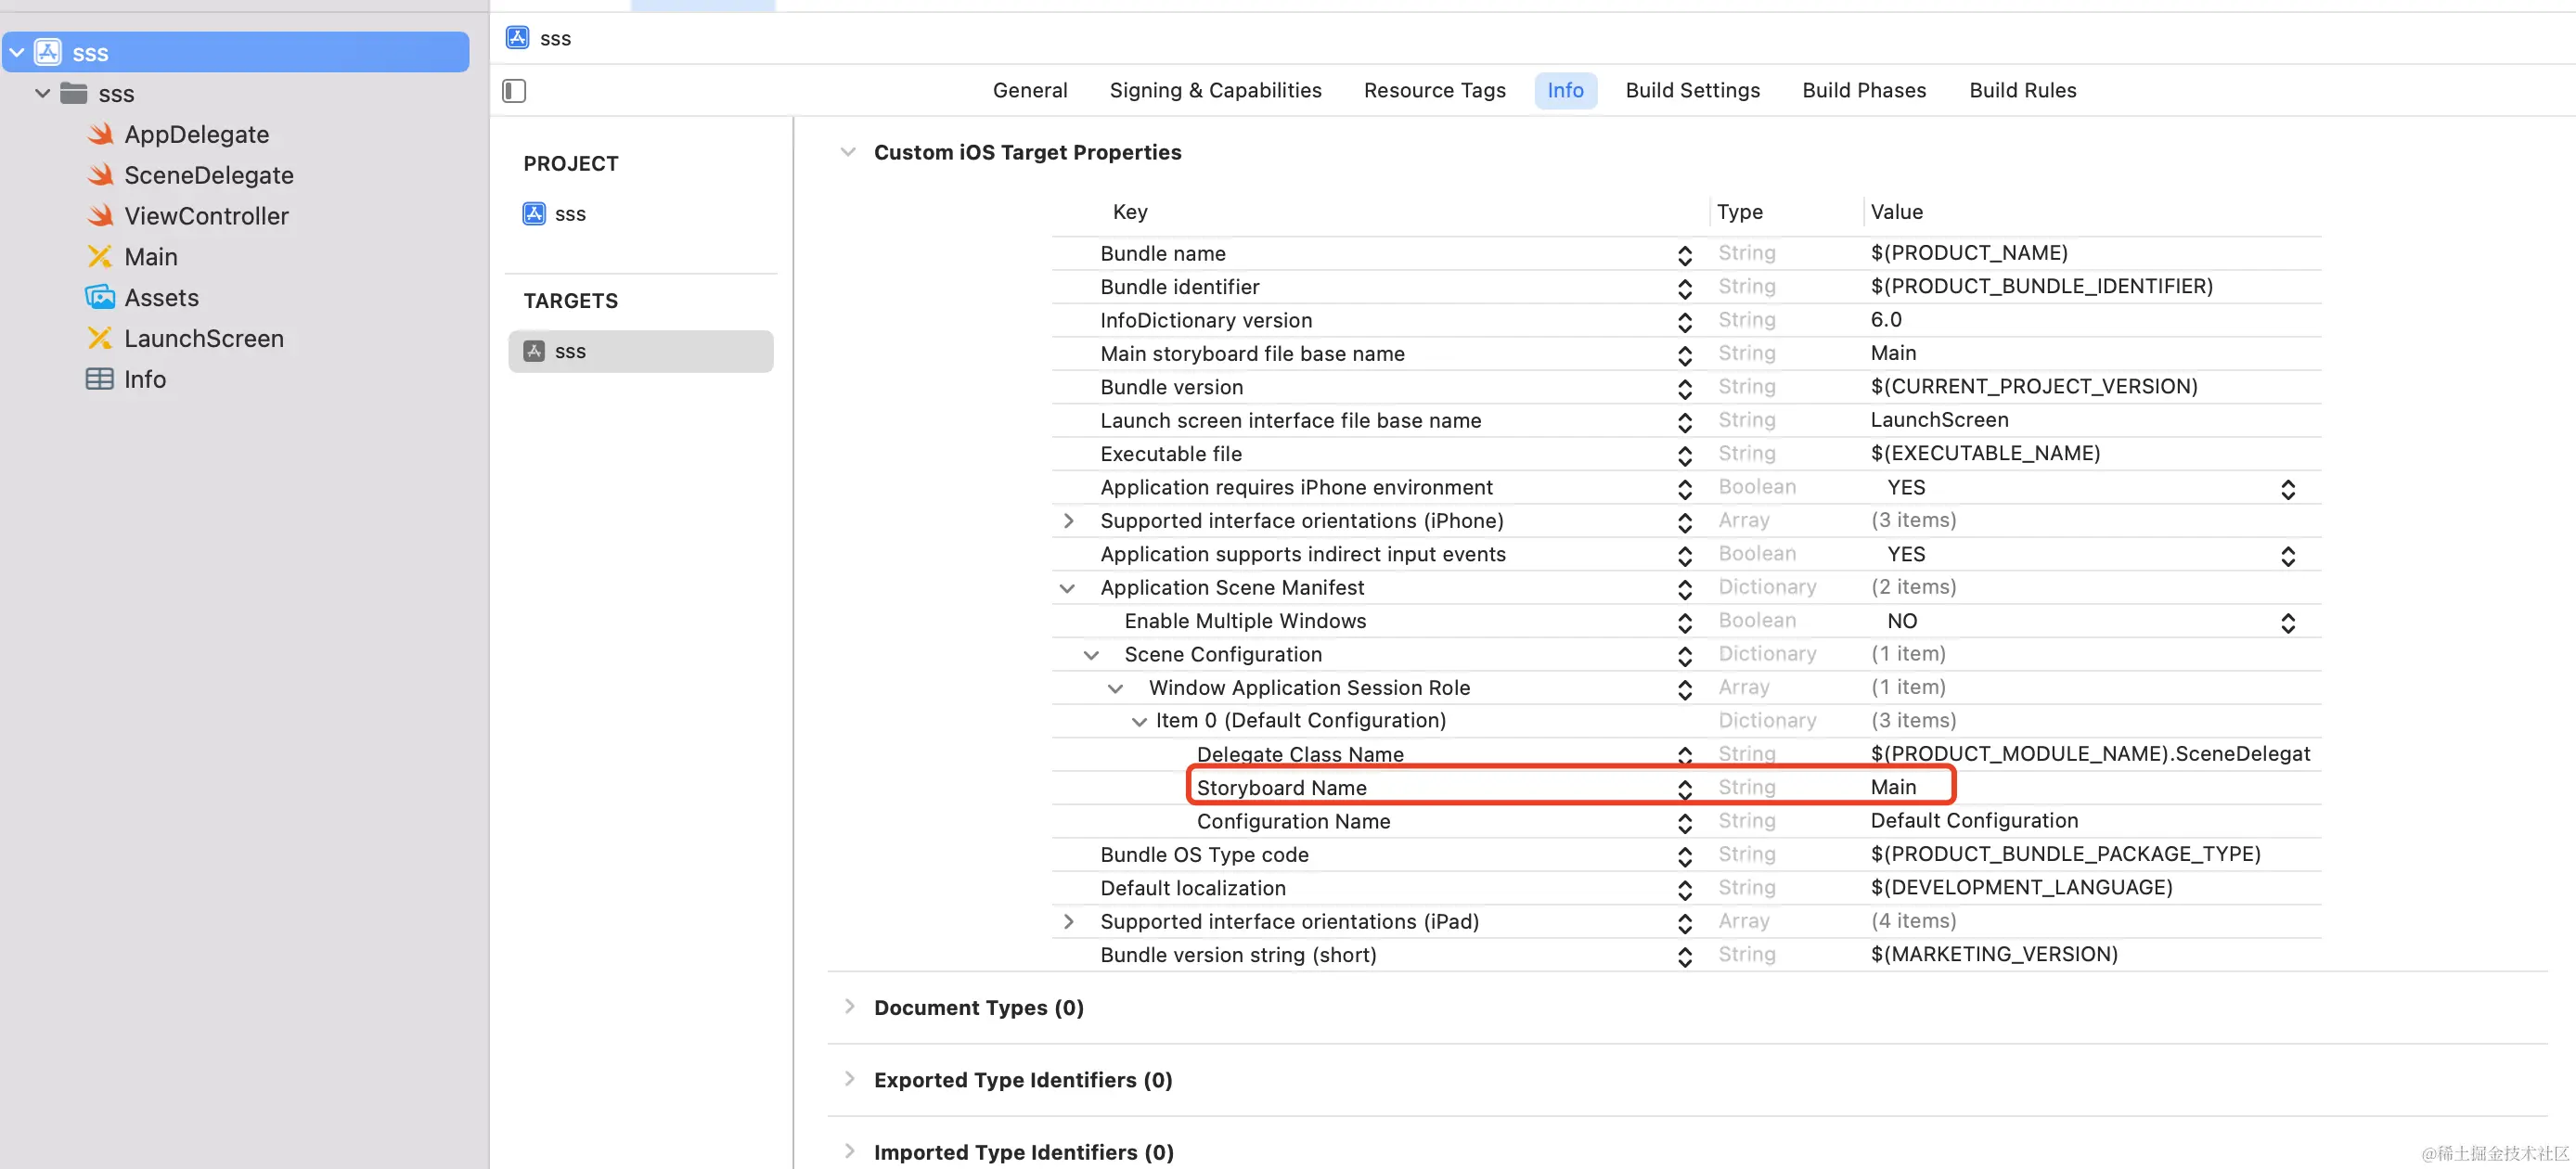Open the LaunchScreen storyboard icon
Screen dimensions: 2576x1169
100,339
